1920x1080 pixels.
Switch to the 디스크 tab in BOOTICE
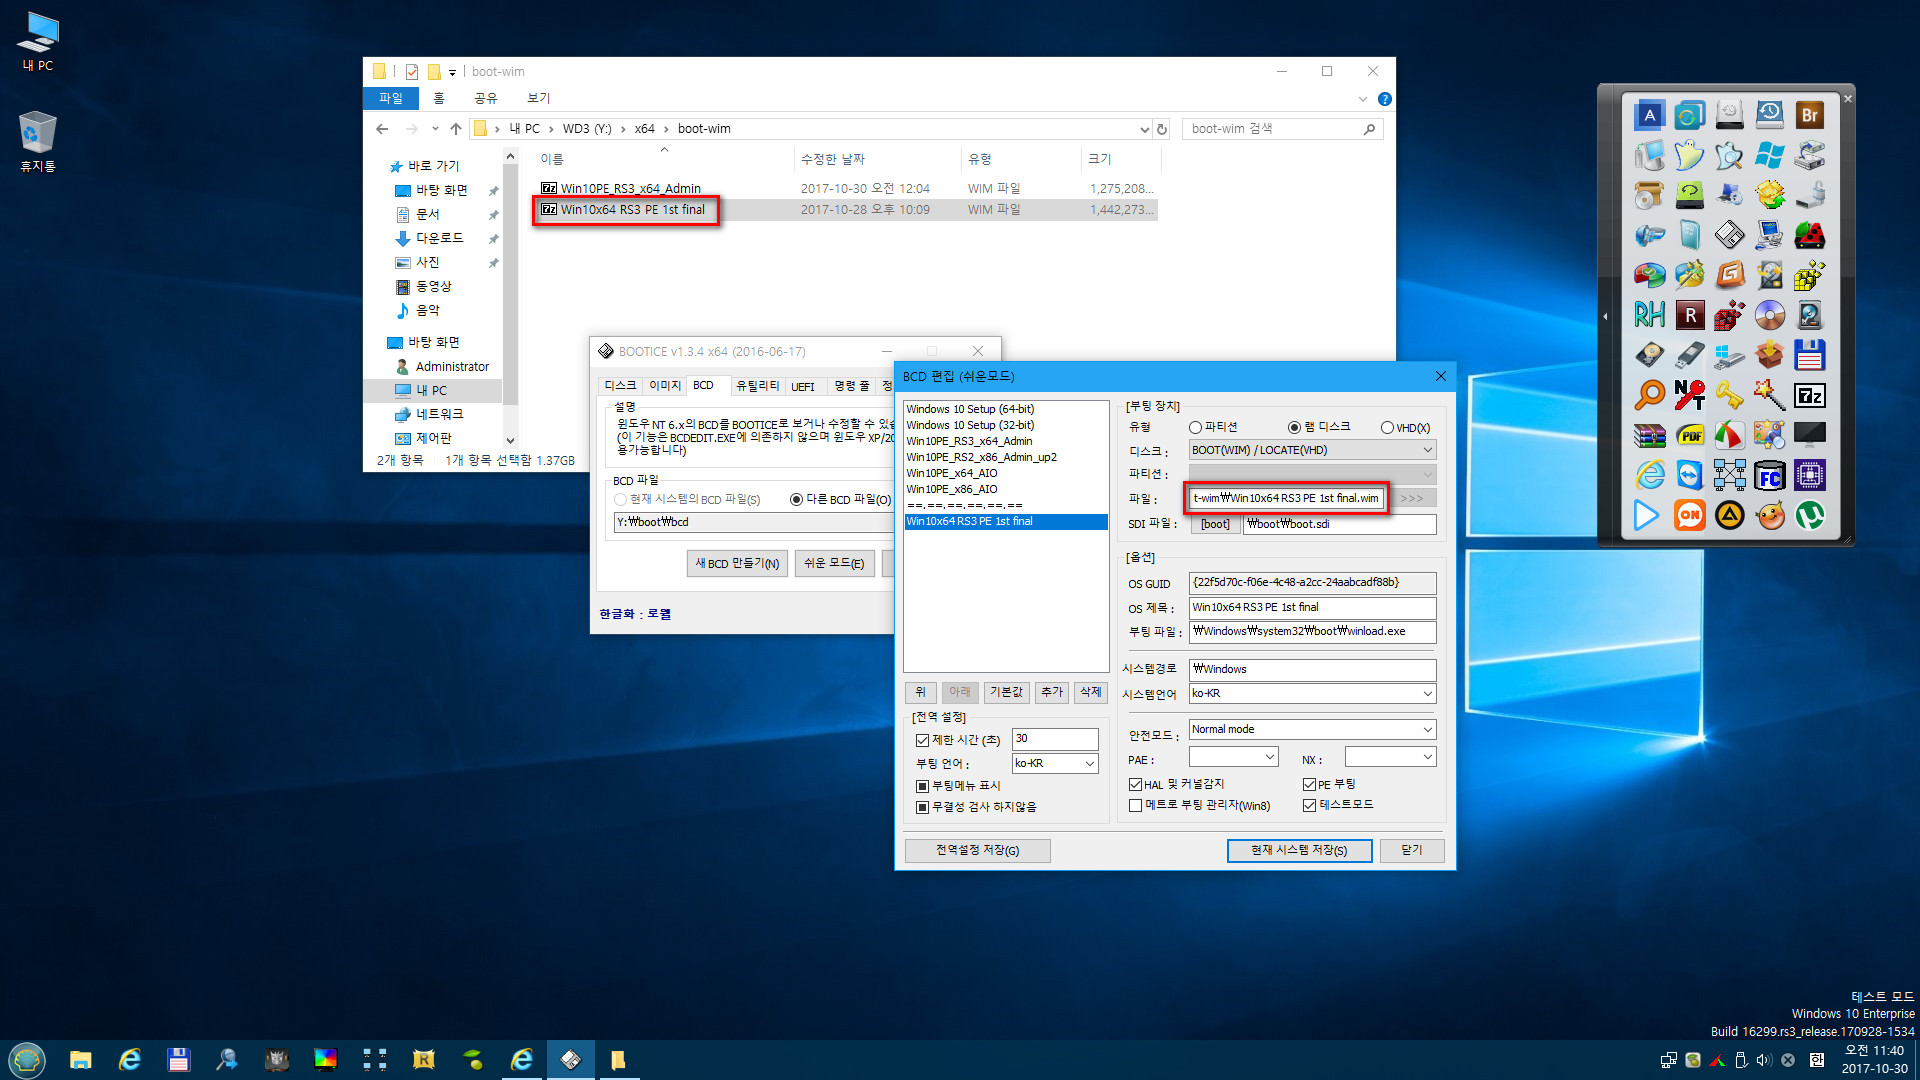pyautogui.click(x=620, y=386)
